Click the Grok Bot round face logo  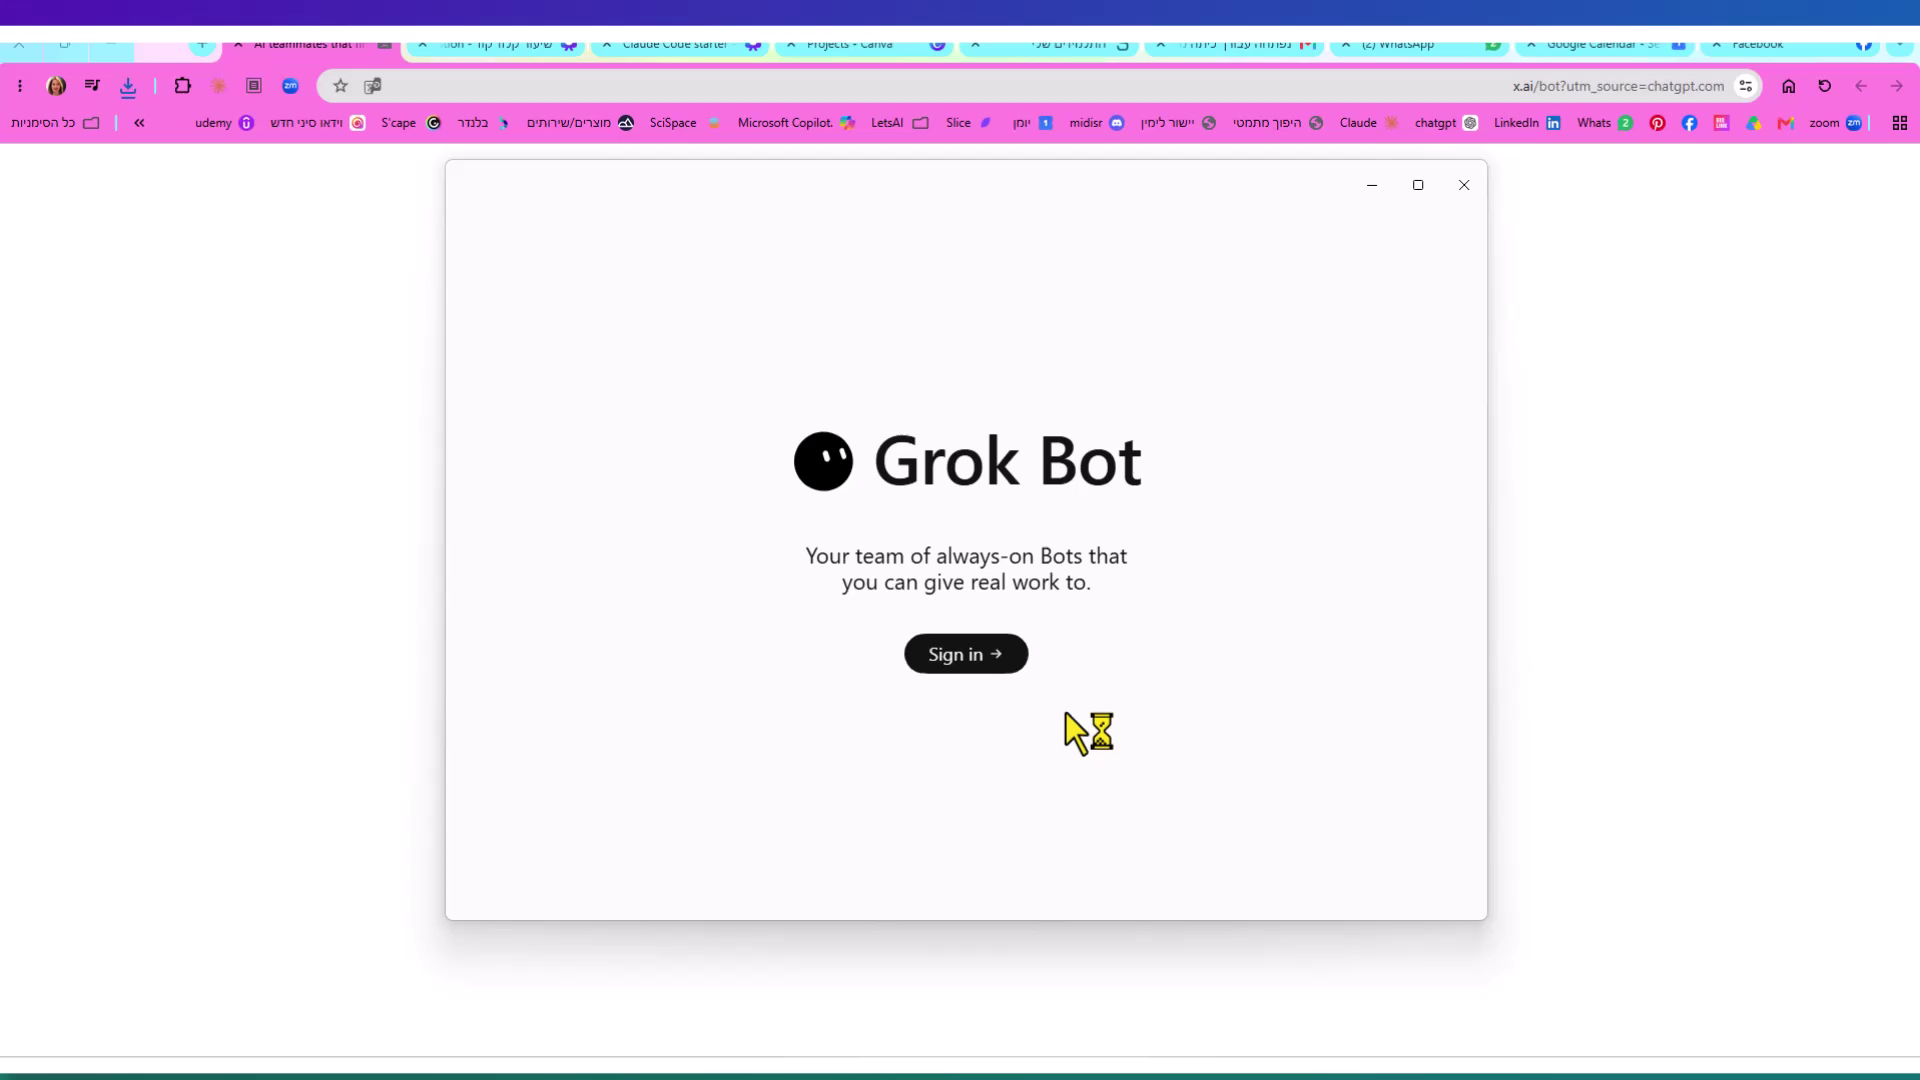pyautogui.click(x=823, y=461)
